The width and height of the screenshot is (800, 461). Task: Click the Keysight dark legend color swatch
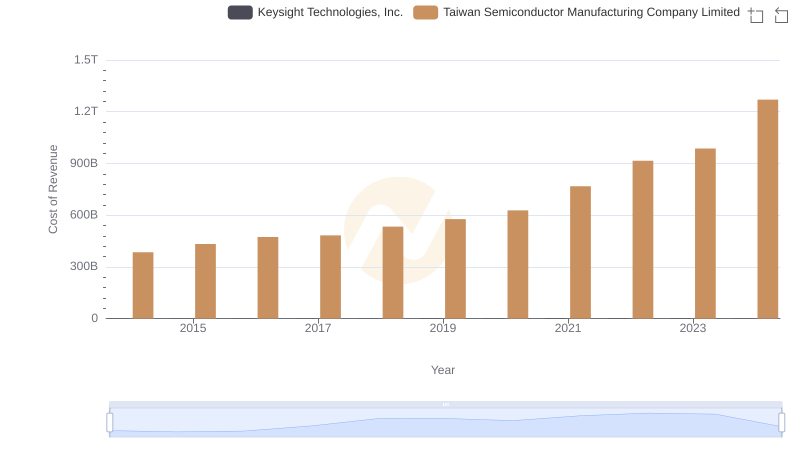[240, 12]
